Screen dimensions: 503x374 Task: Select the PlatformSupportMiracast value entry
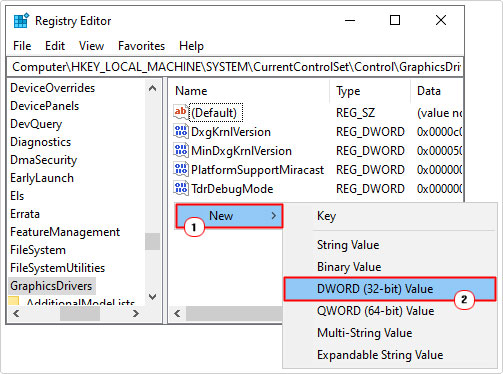coord(257,170)
